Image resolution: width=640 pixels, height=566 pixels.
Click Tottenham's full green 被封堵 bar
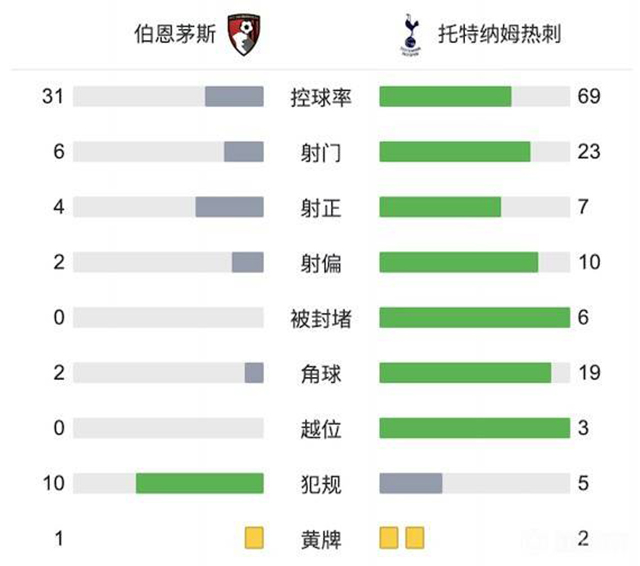474,318
